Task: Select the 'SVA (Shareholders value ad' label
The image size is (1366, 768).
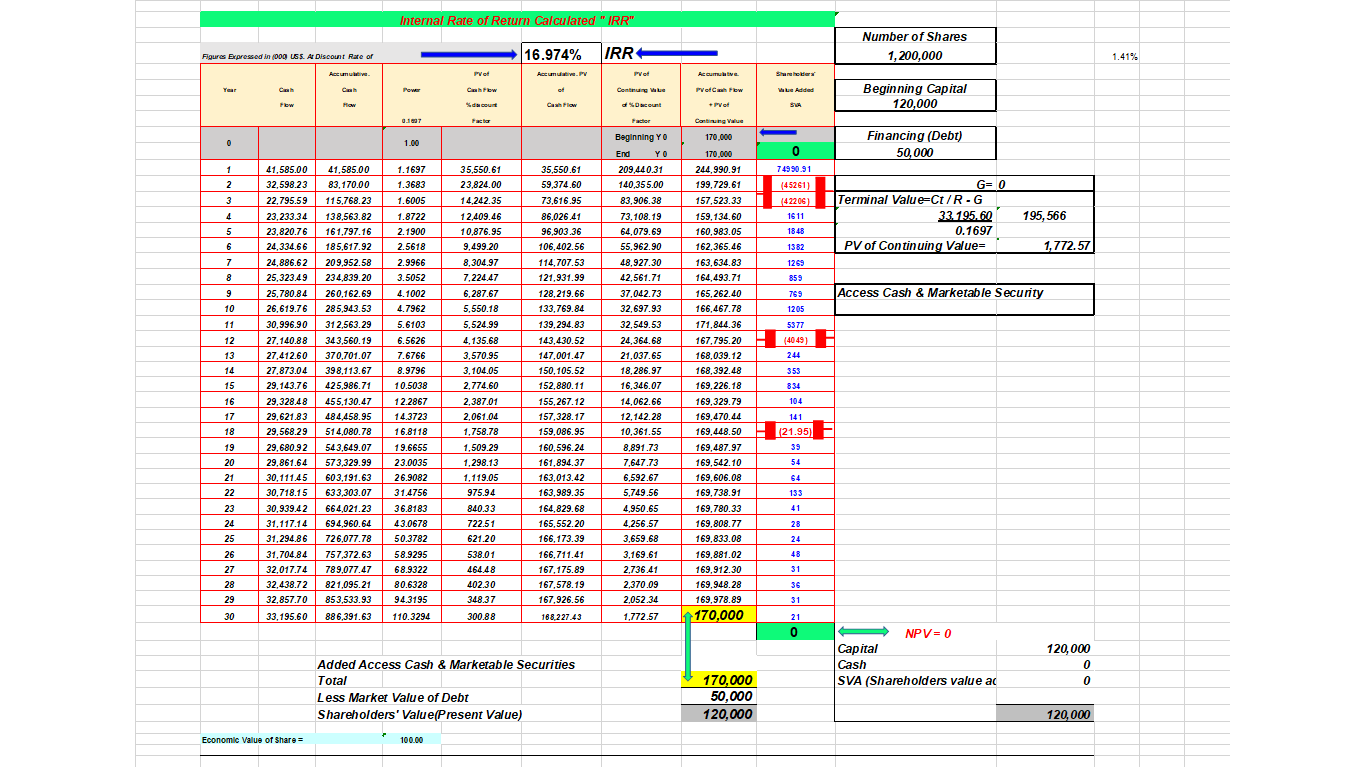Action: coord(916,681)
